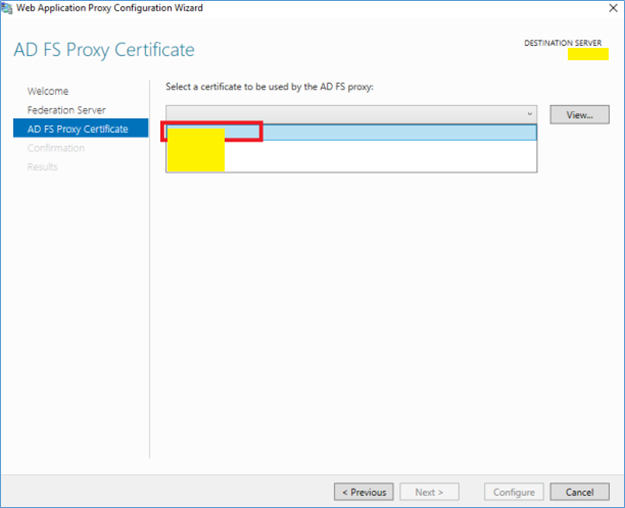Close the Web Application Proxy wizard window
The height and width of the screenshot is (508, 625).
coord(613,8)
